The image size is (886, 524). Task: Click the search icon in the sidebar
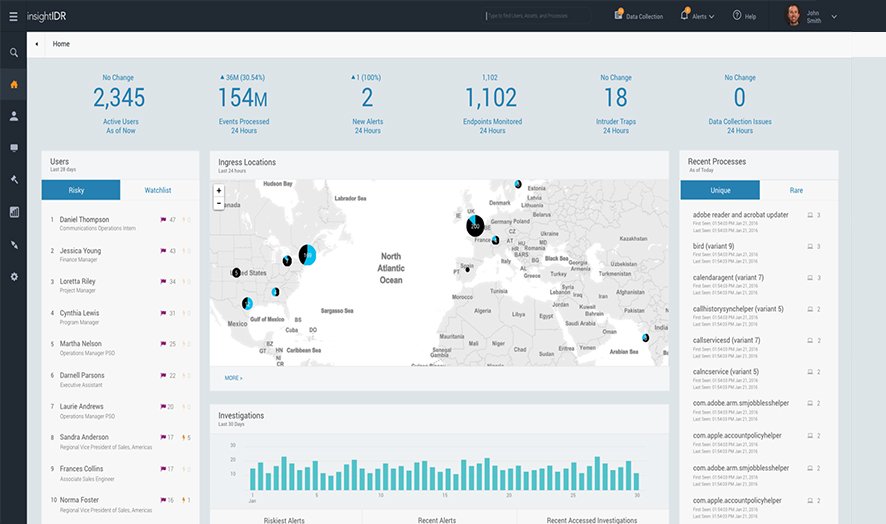click(x=13, y=53)
